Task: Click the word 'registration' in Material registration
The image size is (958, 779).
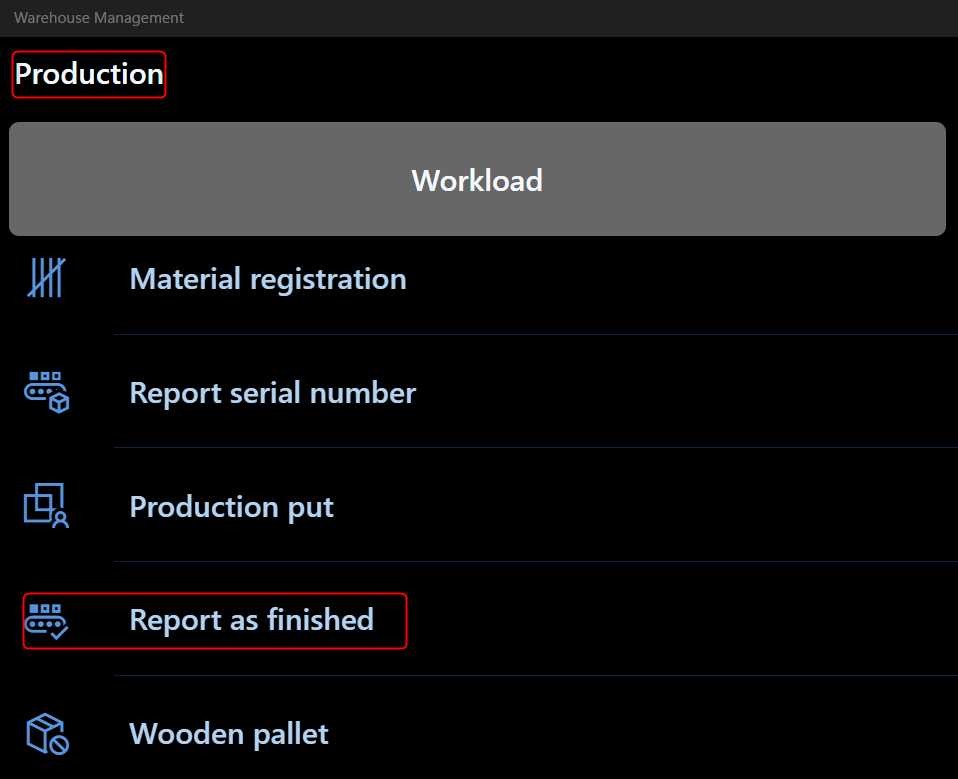Action: 329,280
